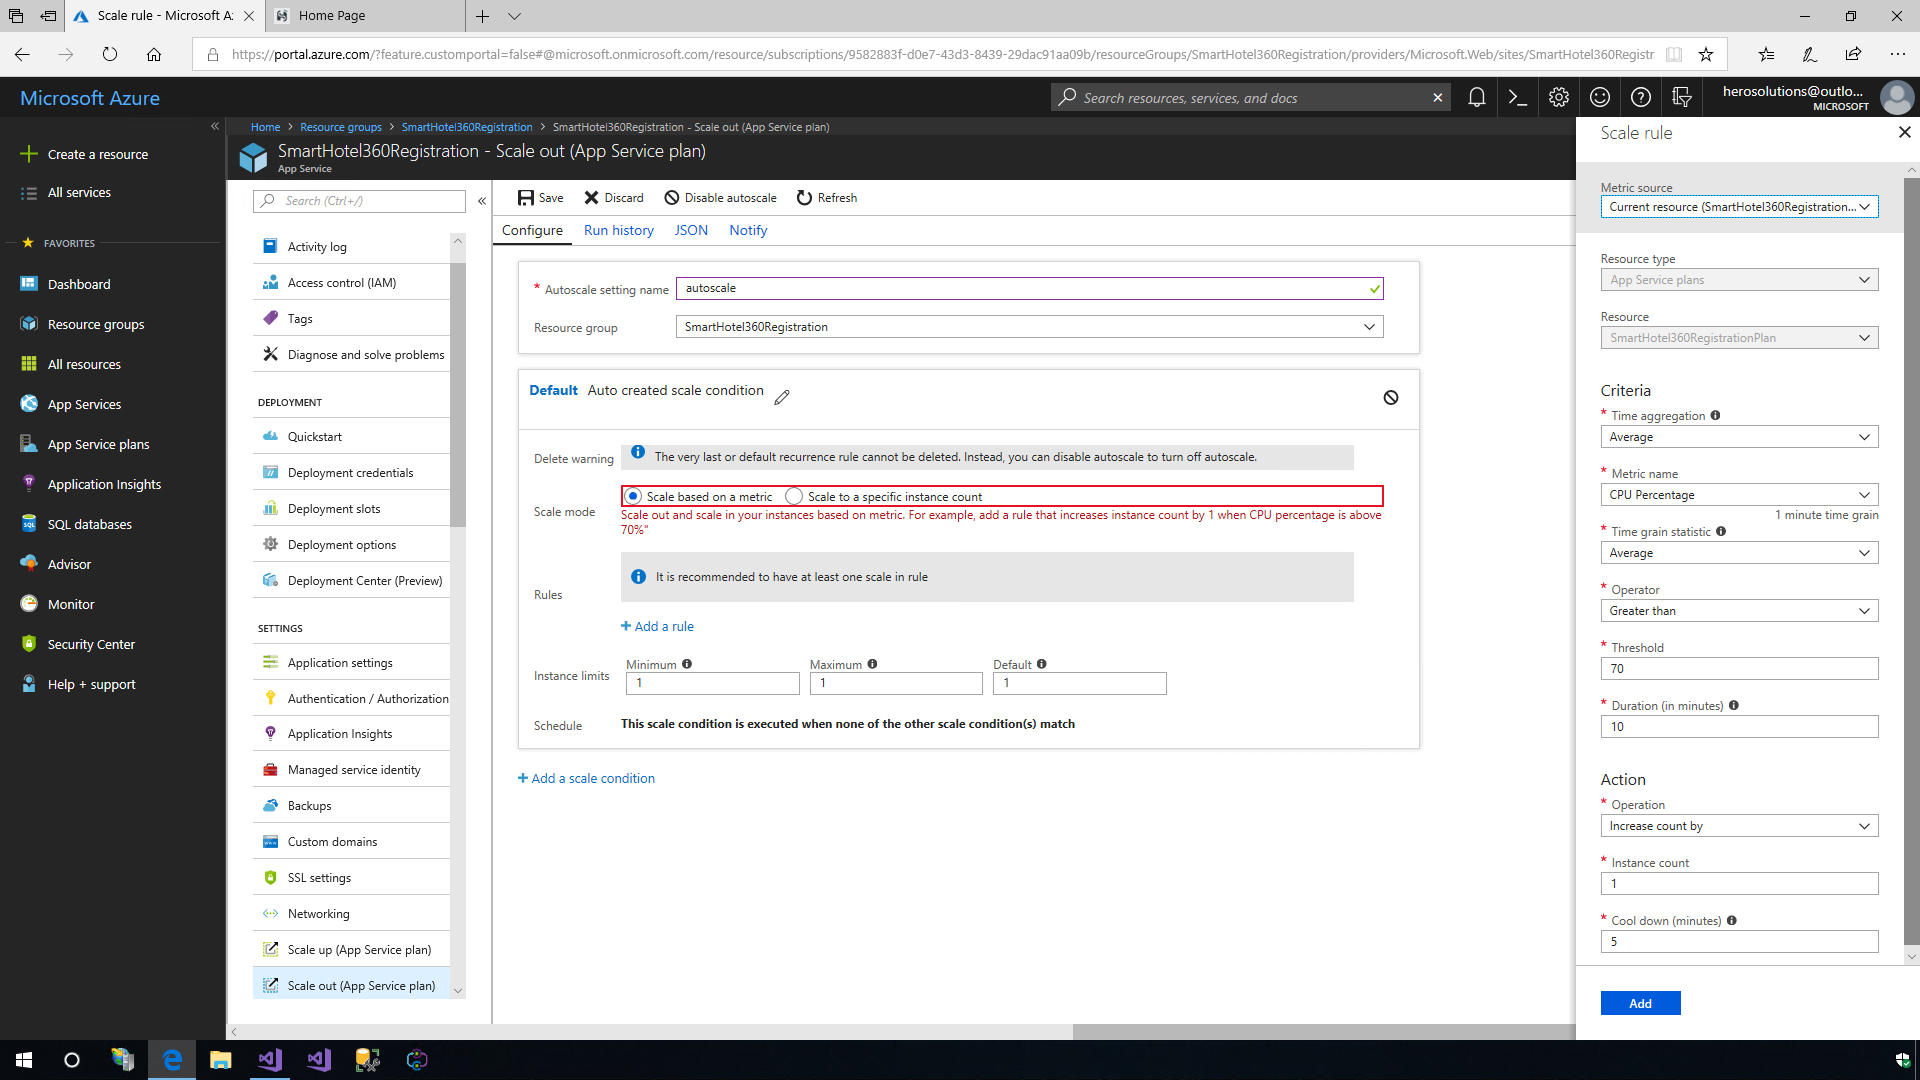Click the Refresh icon in toolbar
This screenshot has height=1080, width=1920.
coord(804,198)
